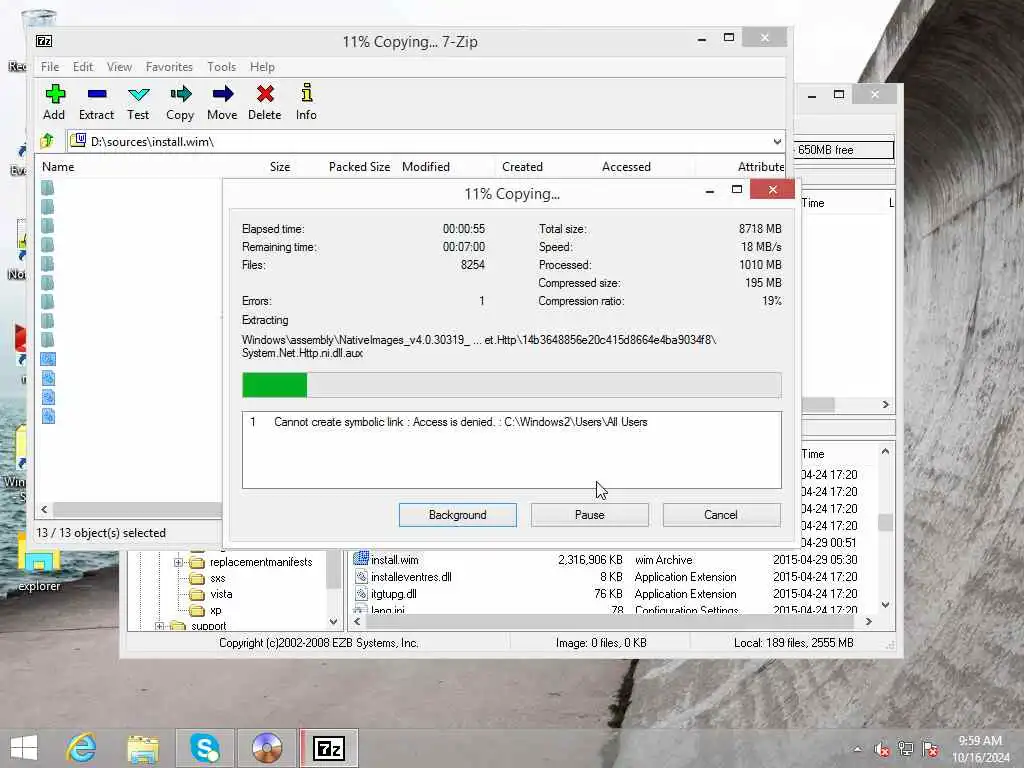Viewport: 1024px width, 768px height.
Task: Click the up-folder icon beside the address bar
Action: tap(47, 141)
